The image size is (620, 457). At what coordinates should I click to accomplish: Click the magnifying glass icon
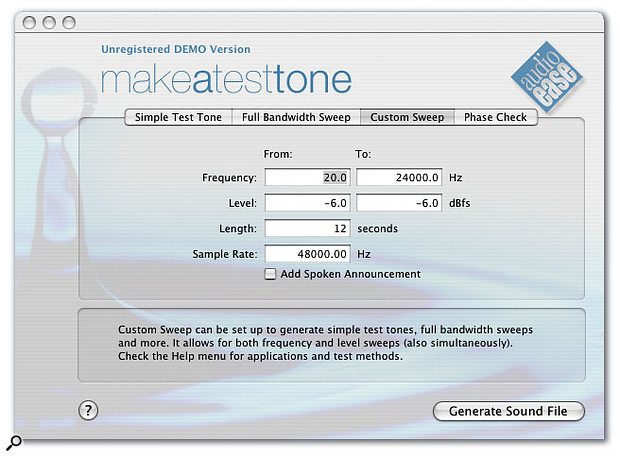pyautogui.click(x=14, y=442)
